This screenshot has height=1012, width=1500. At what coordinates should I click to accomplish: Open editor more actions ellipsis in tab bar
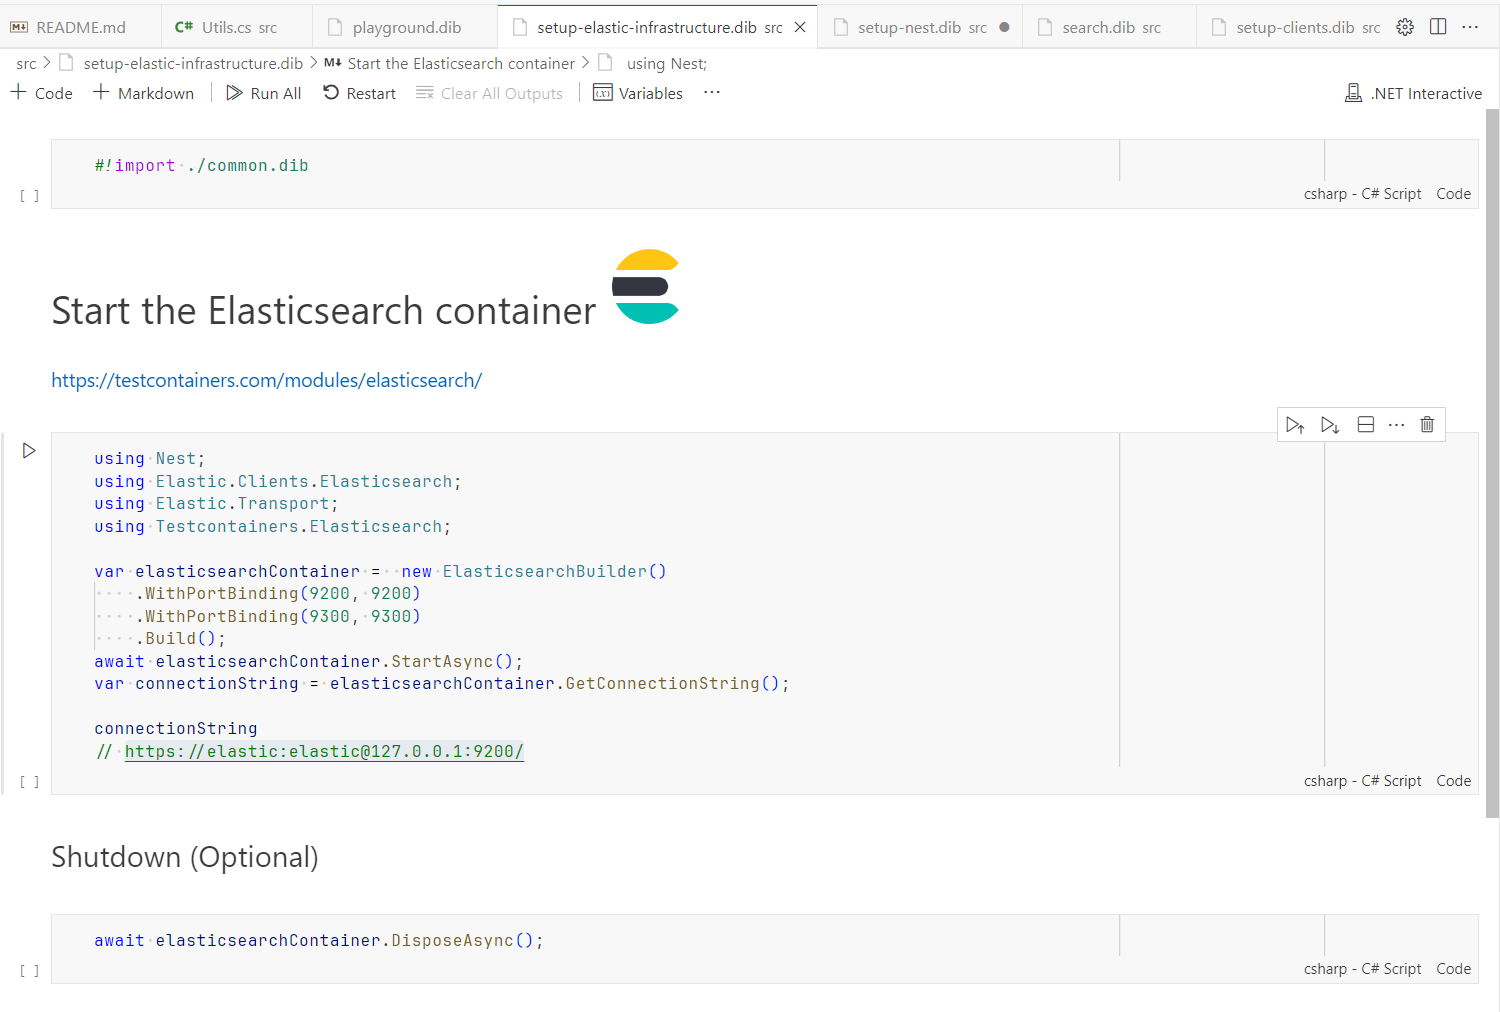point(1470,27)
